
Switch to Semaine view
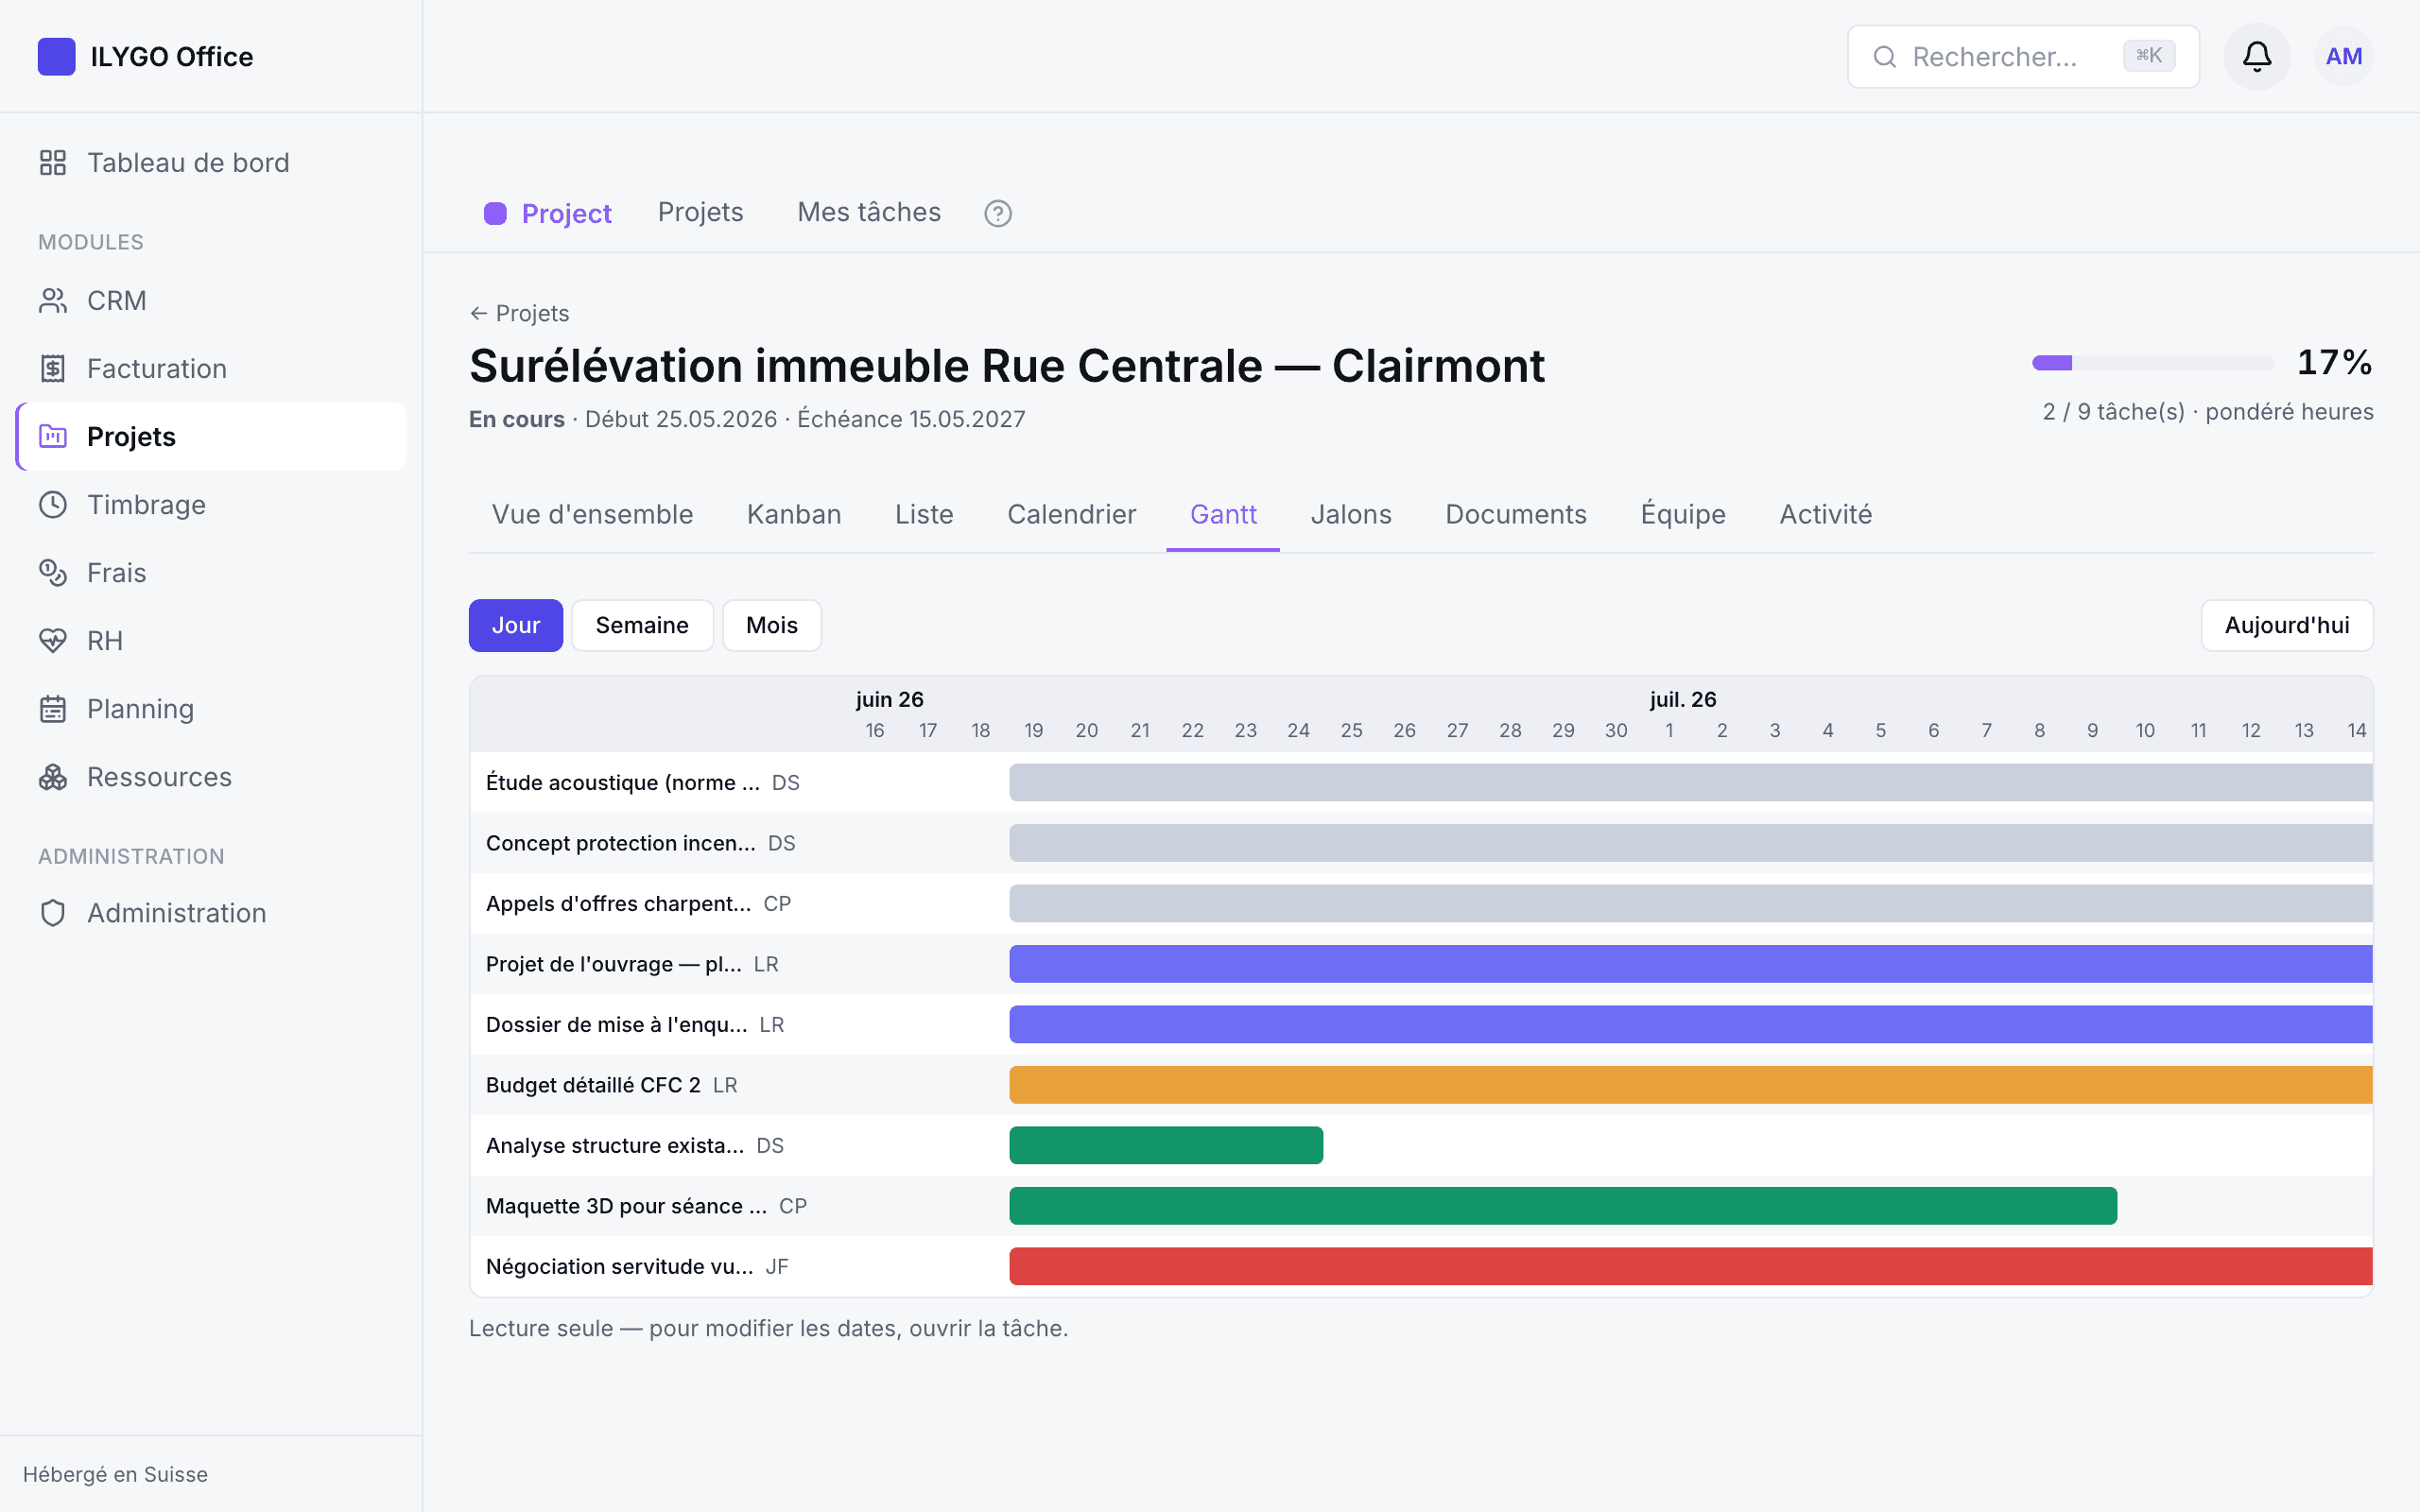pos(642,625)
